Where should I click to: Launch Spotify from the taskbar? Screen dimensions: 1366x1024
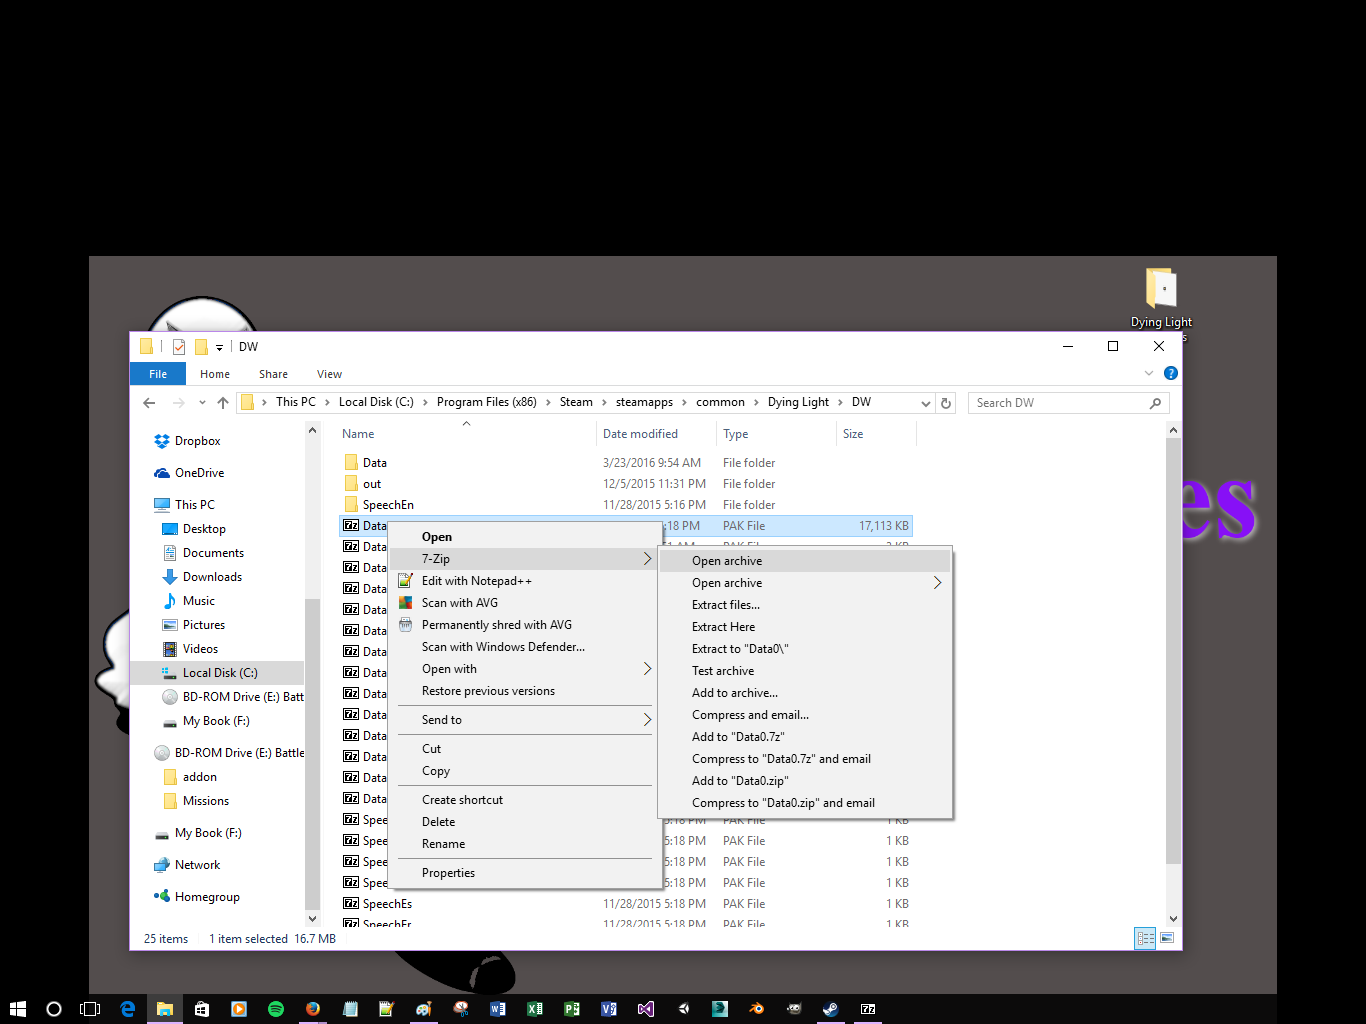[276, 1009]
